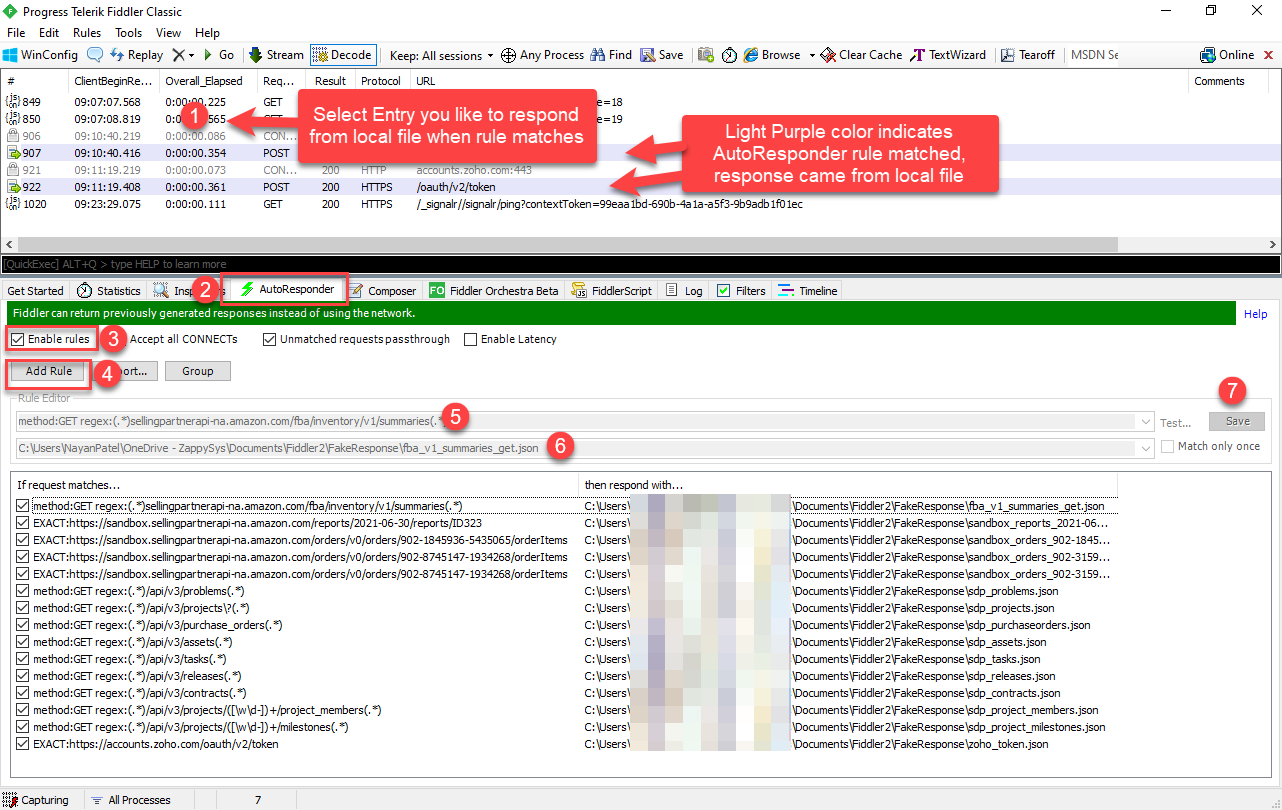Click the QuickExec command input box

coord(640,264)
